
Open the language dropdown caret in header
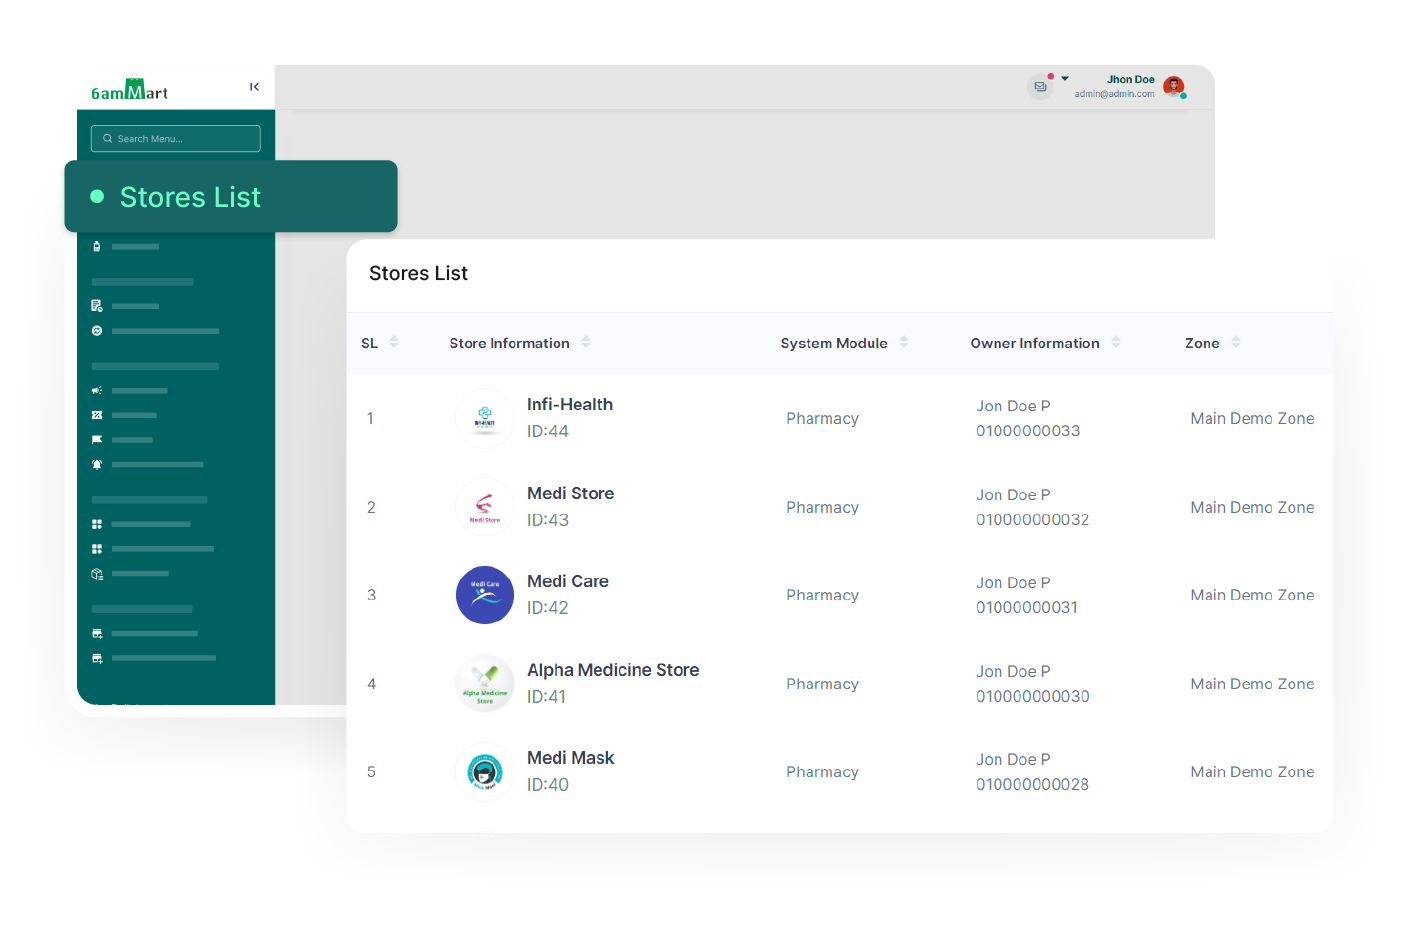click(x=1065, y=78)
